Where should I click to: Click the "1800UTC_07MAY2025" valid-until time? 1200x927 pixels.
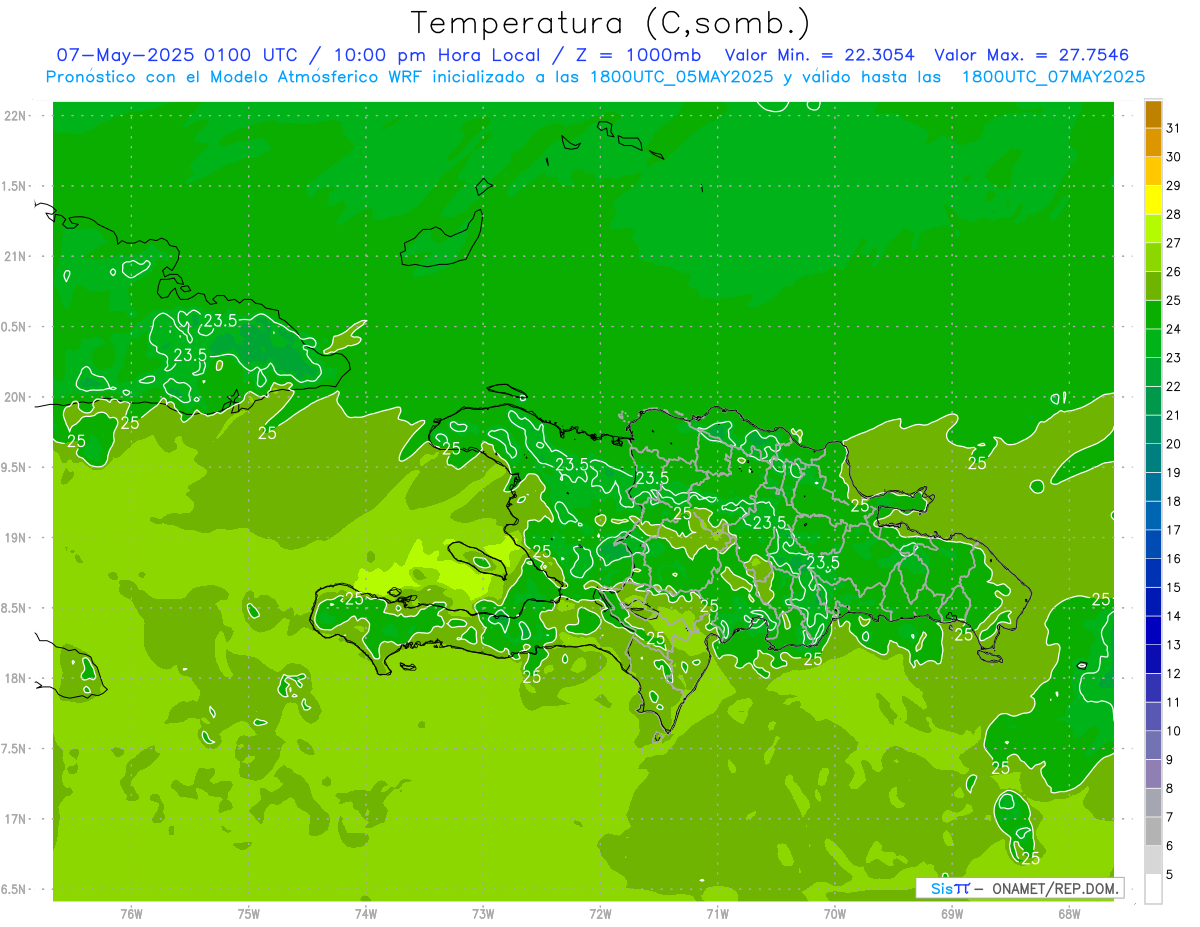click(x=1053, y=77)
